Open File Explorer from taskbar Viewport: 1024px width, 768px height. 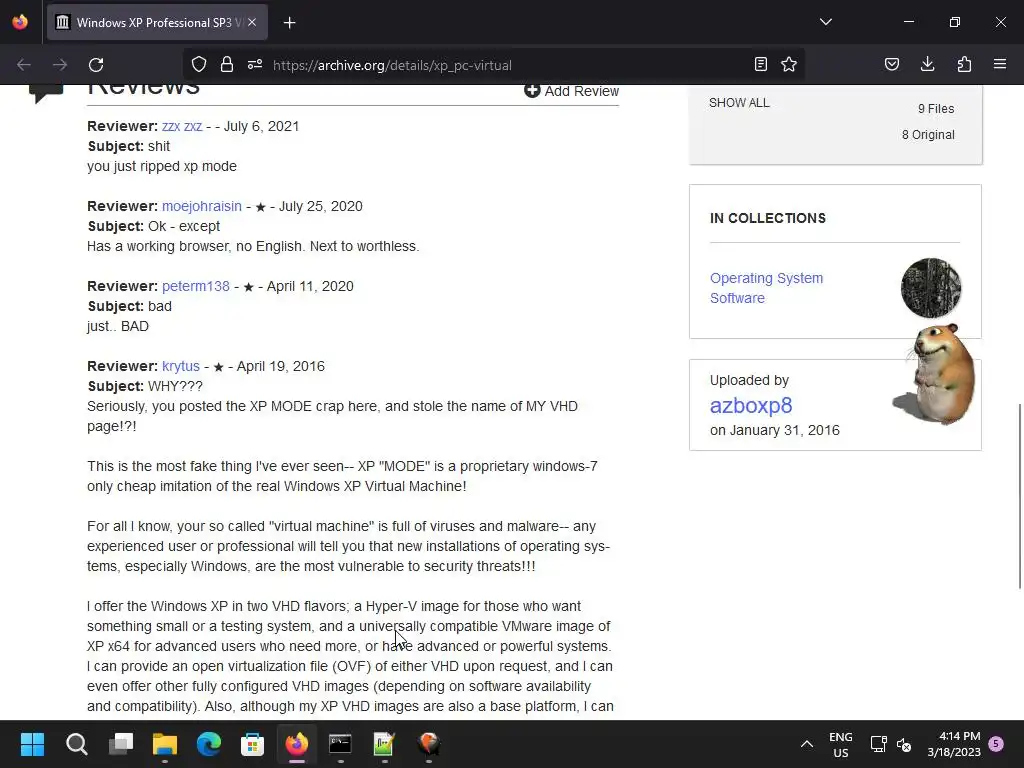(x=165, y=744)
